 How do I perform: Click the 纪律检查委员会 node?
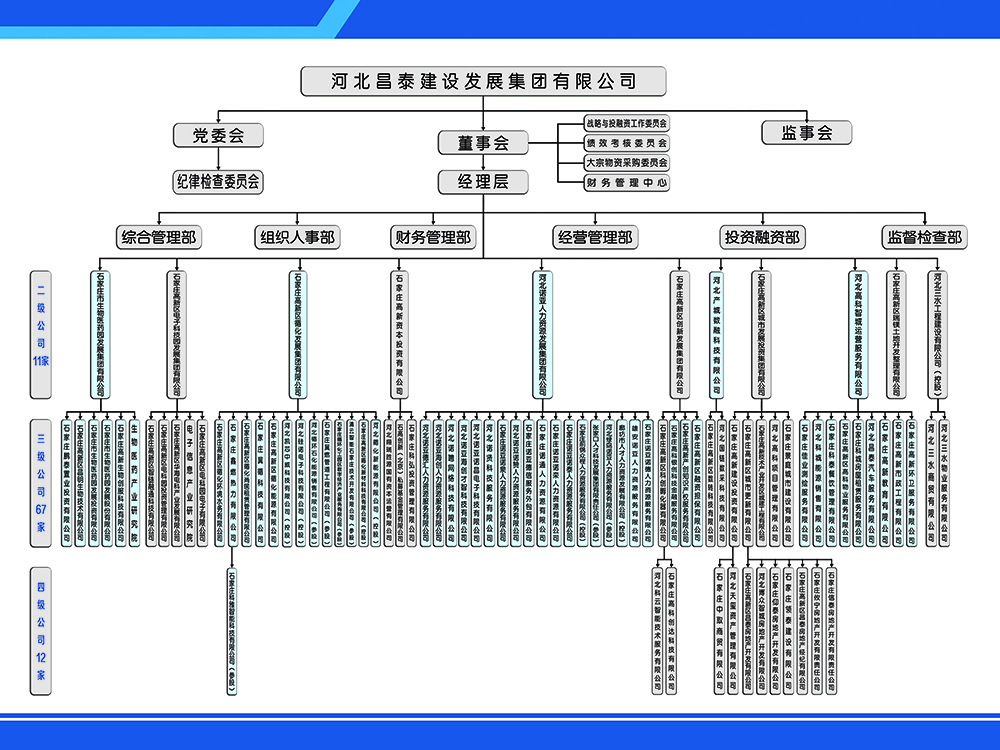(x=217, y=181)
